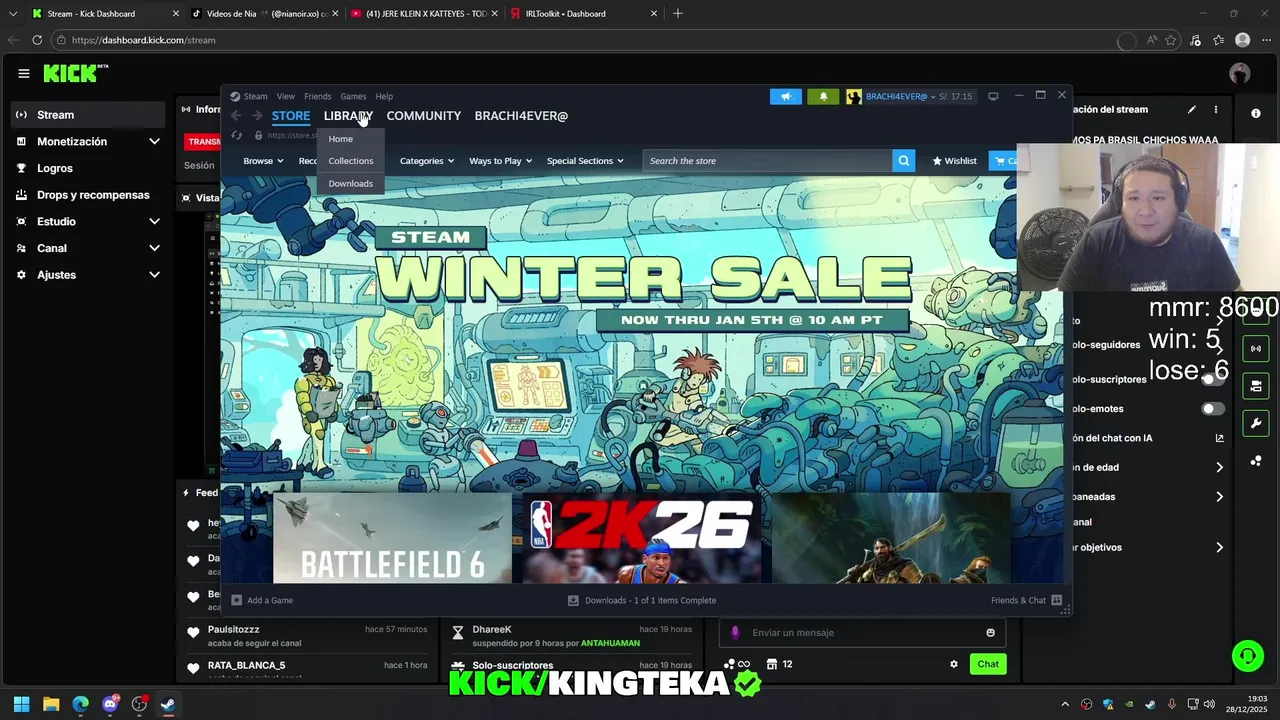The width and height of the screenshot is (1280, 720).
Task: Open the Browse dropdown in Steam store
Action: (x=263, y=161)
